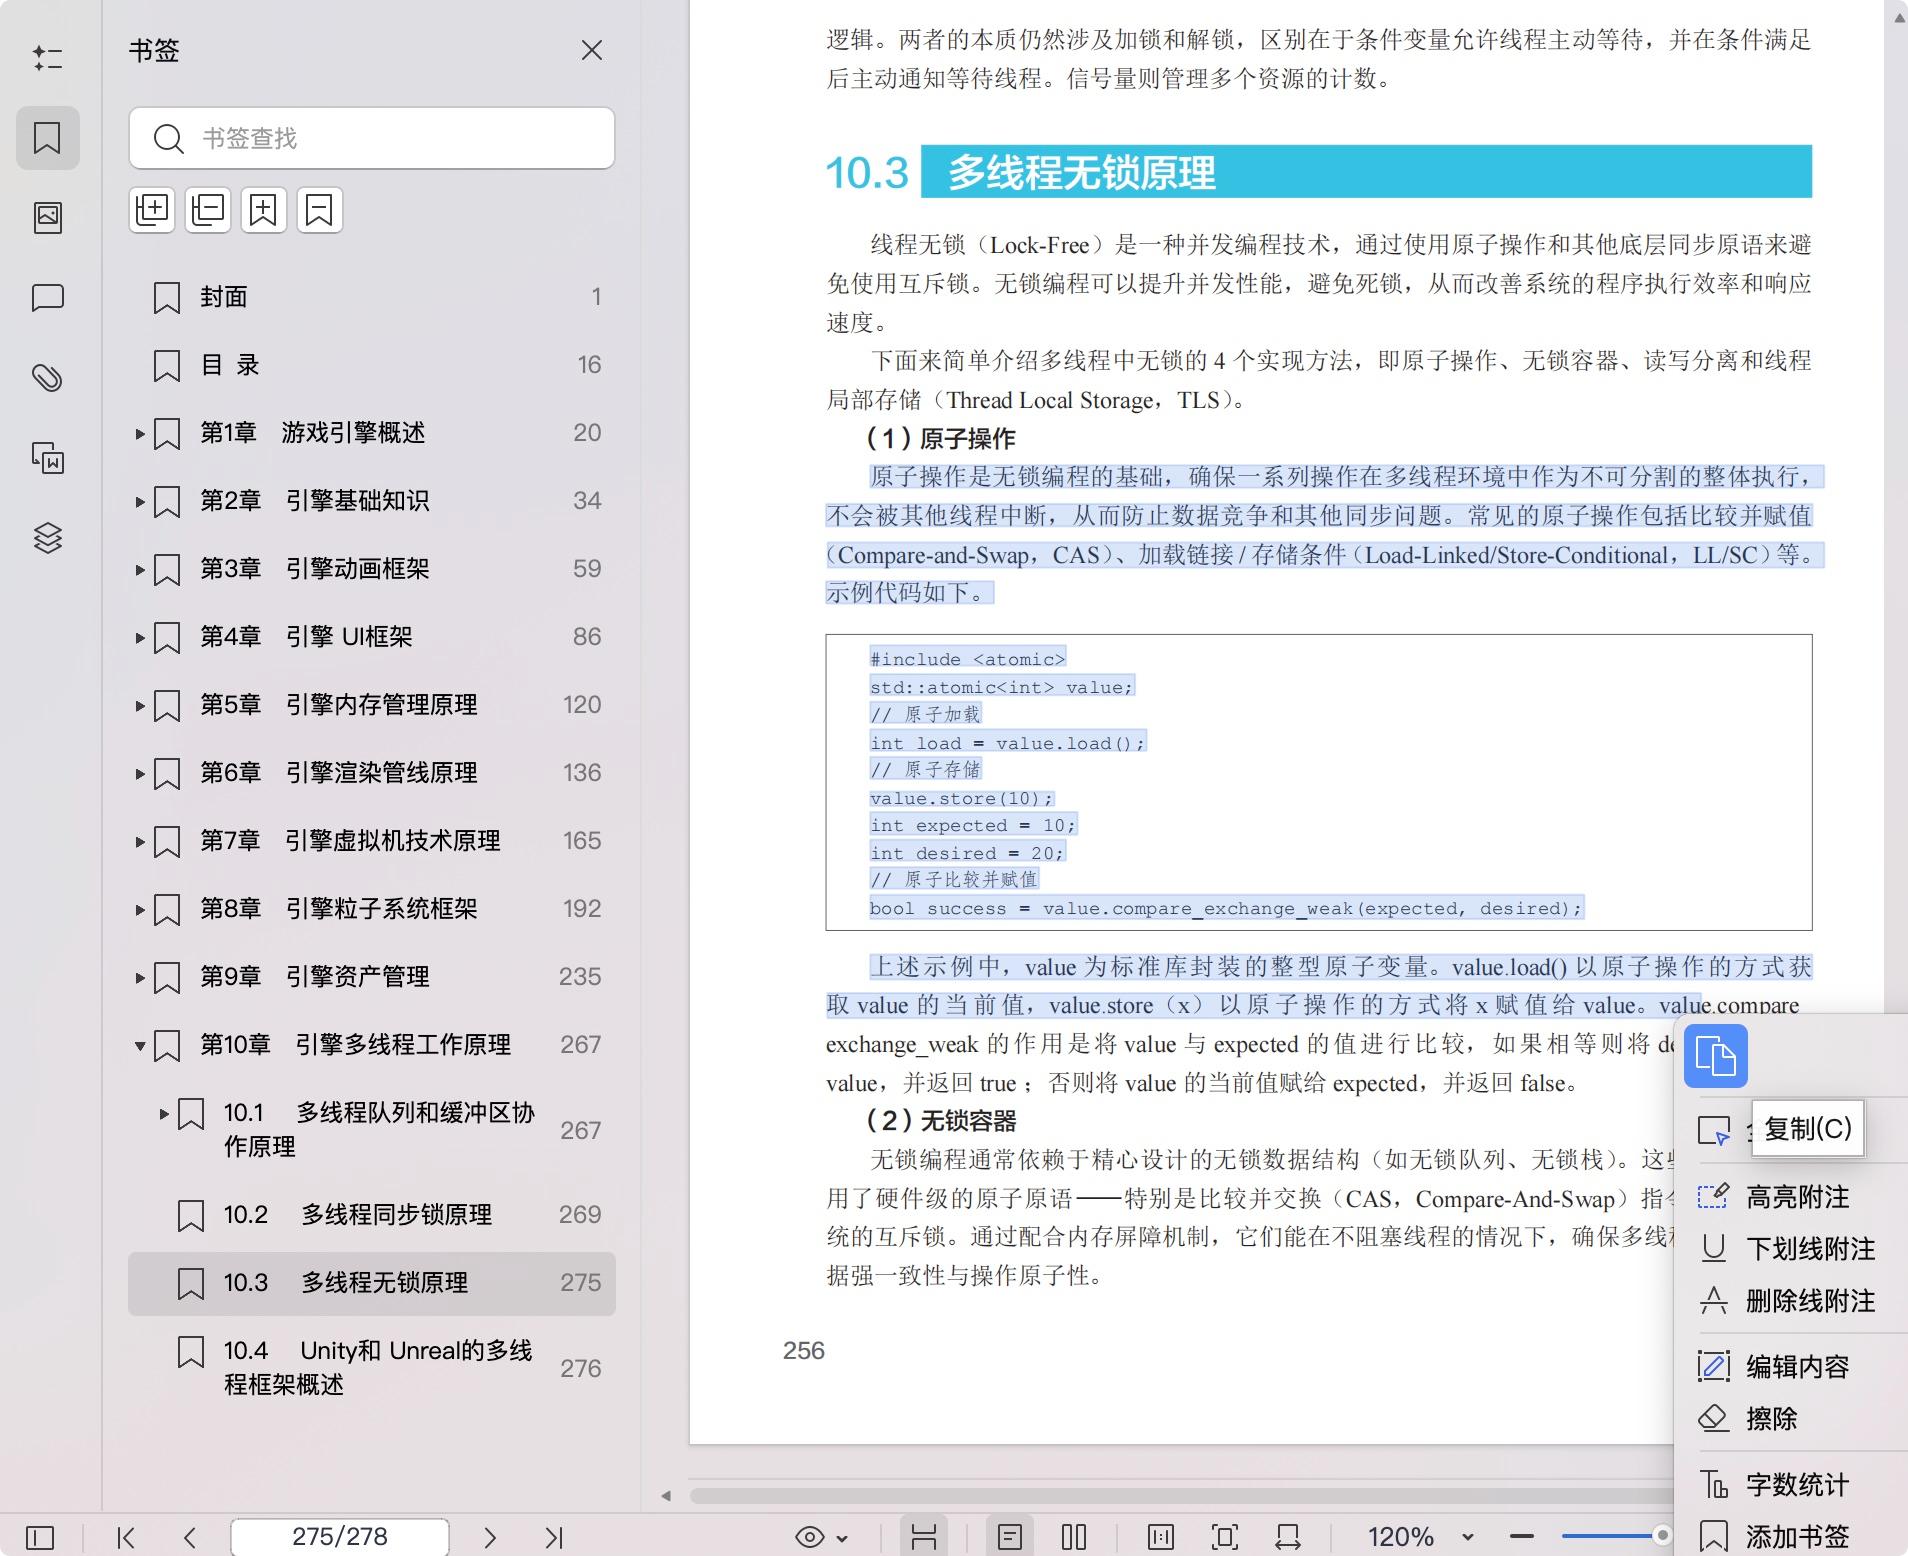Choose 删除线附注 from context menu
The image size is (1908, 1556).
[1790, 1301]
